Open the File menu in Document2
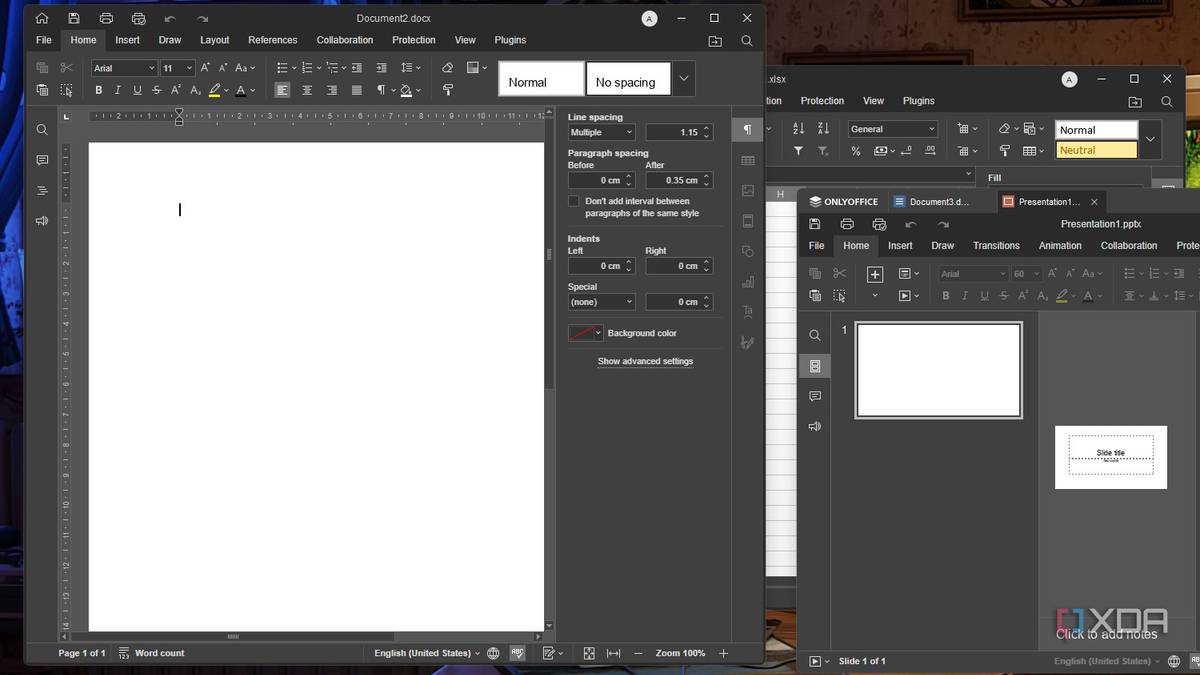Image resolution: width=1200 pixels, height=675 pixels. point(44,40)
